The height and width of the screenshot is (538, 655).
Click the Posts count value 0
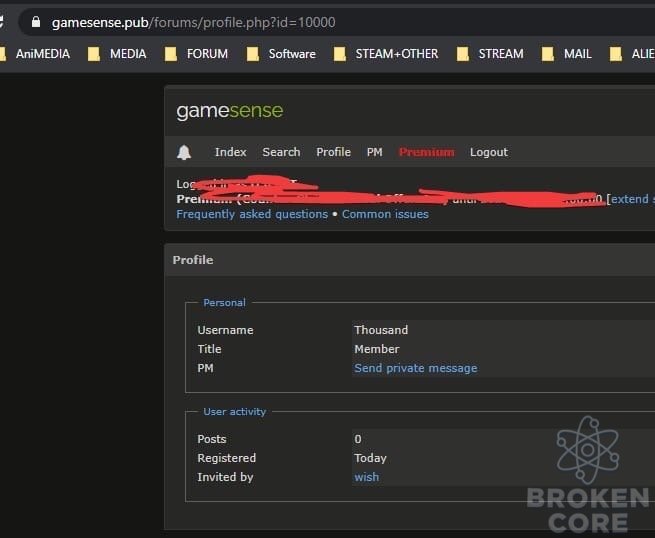click(358, 439)
